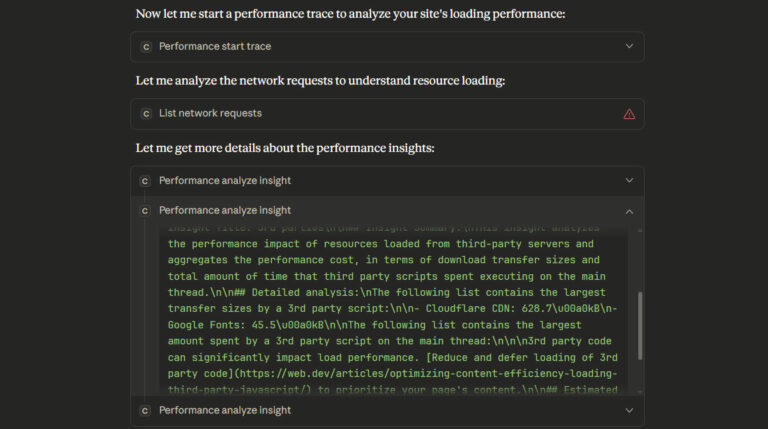Viewport: 768px width, 429px height.
Task: Click the icon beside List network requests
Action: pos(146,114)
